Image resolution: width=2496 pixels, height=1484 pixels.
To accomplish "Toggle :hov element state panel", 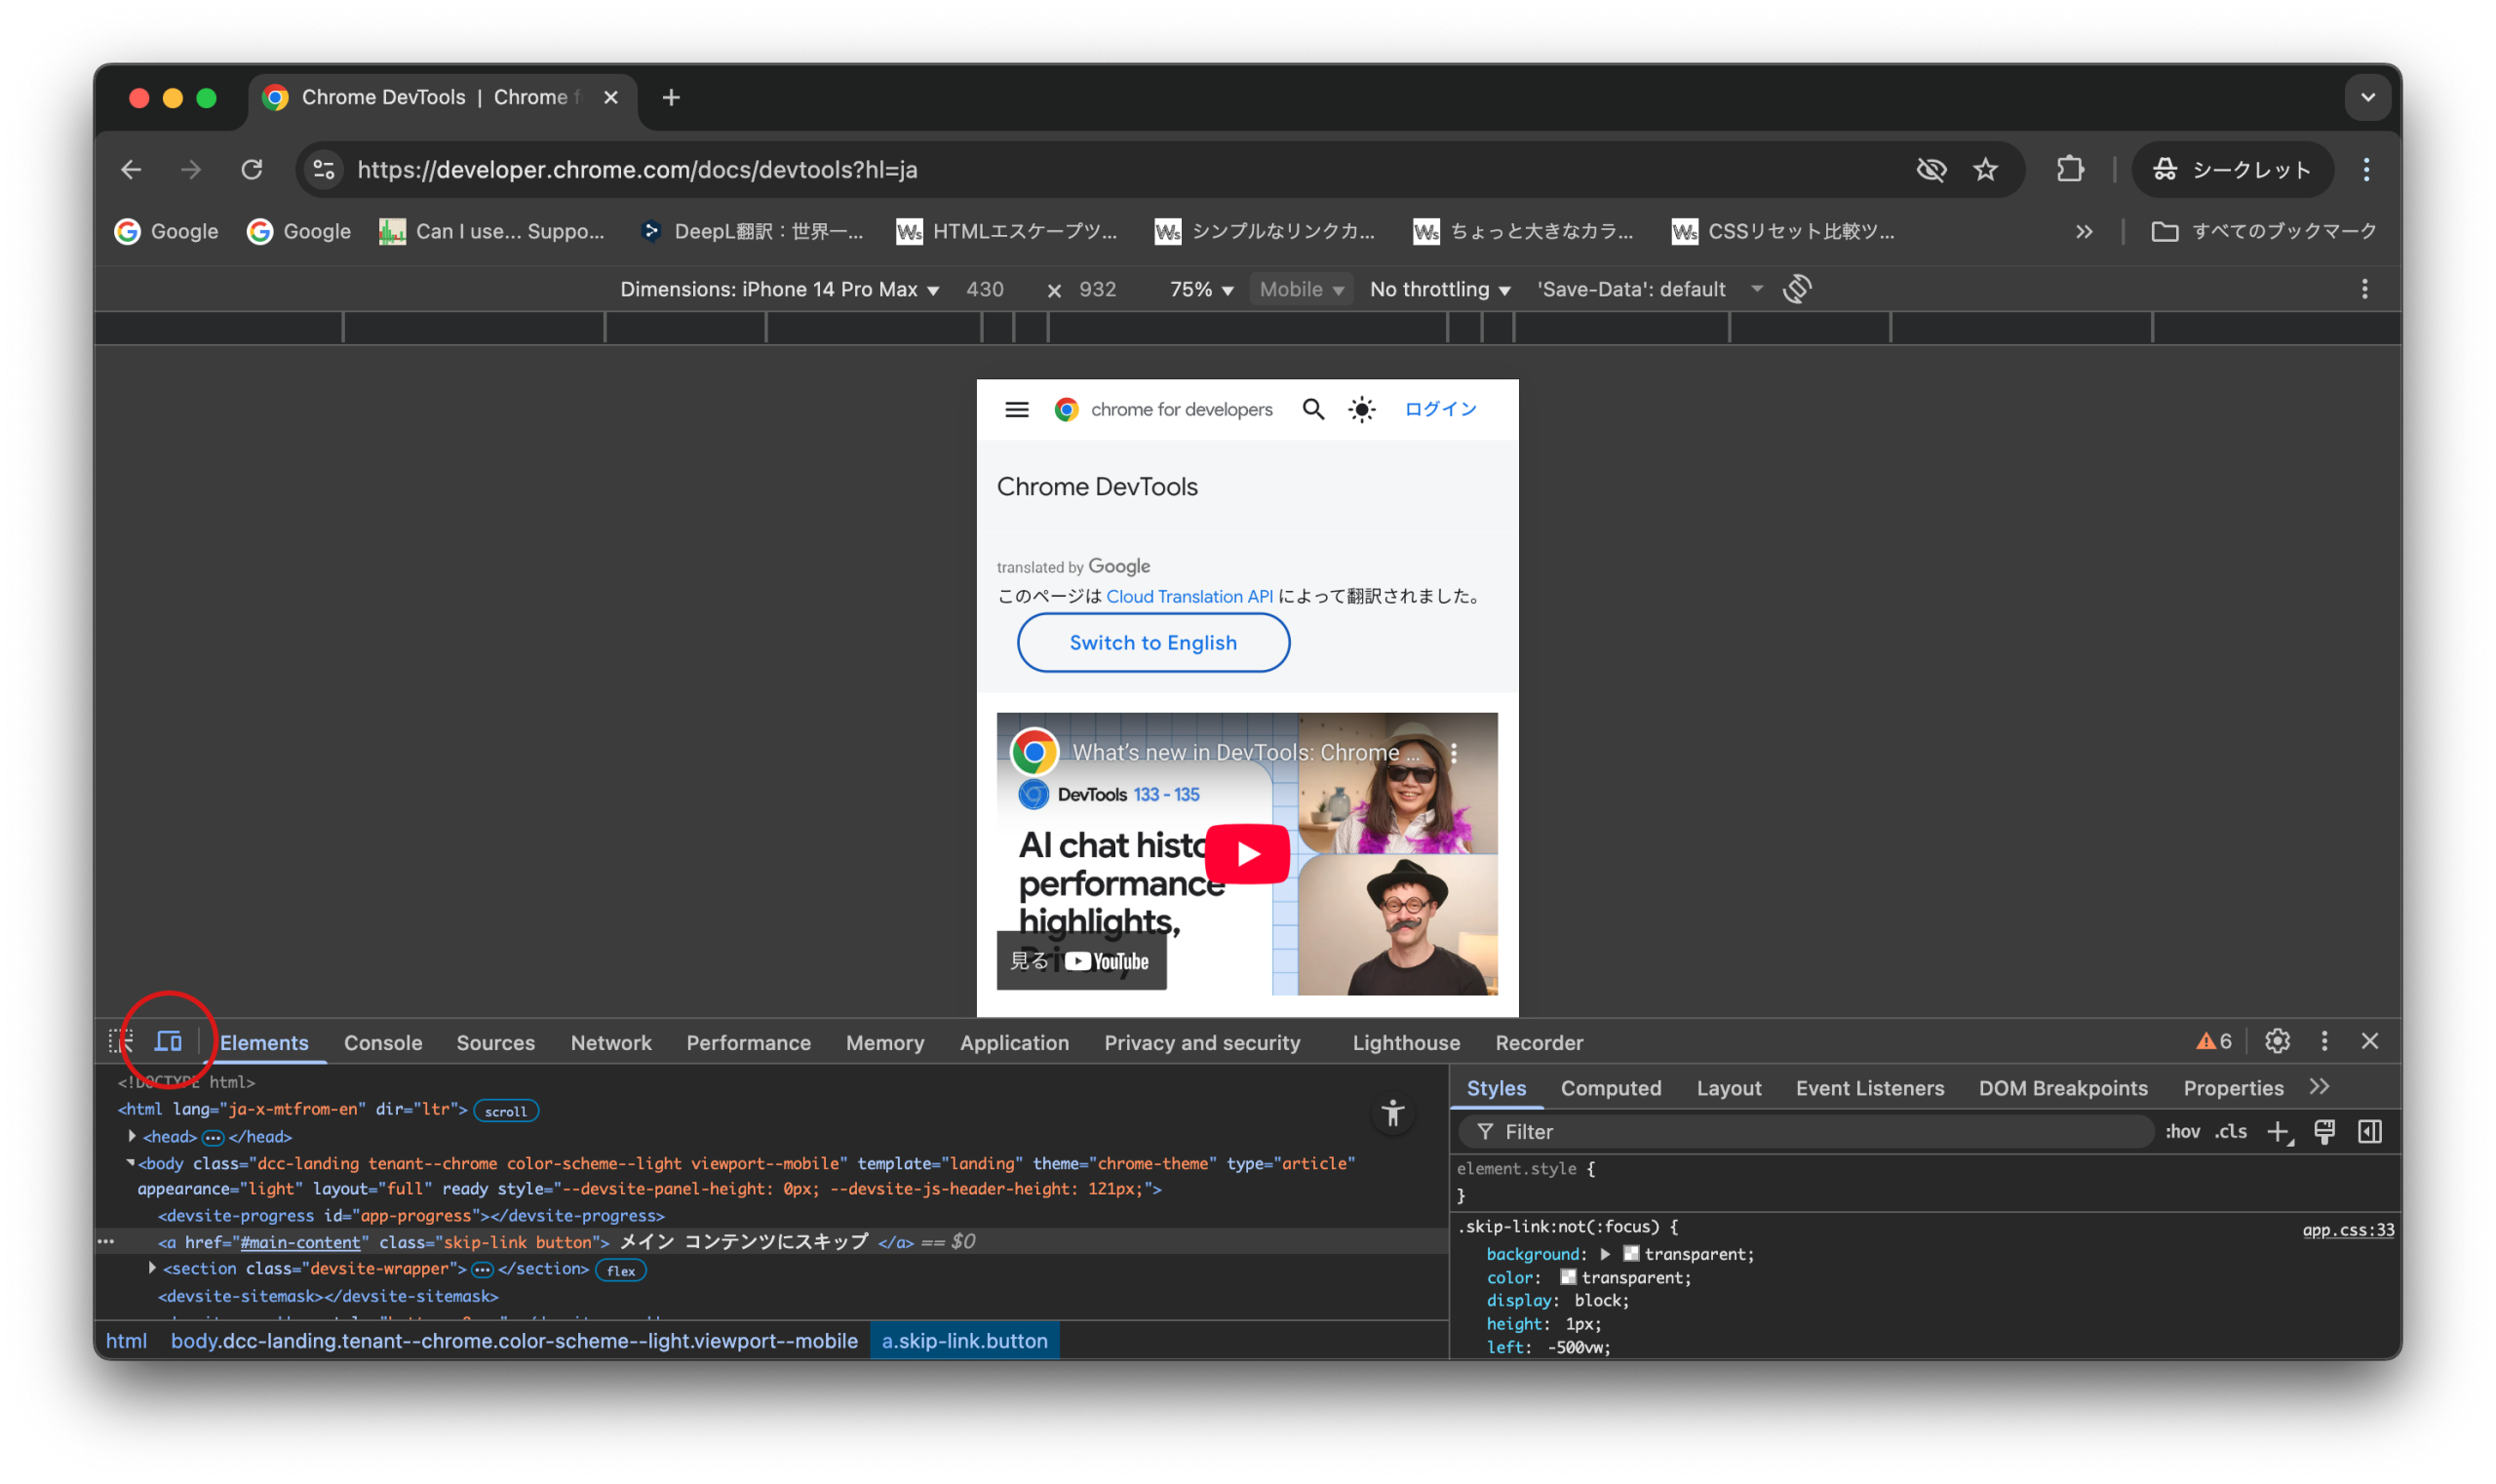I will [x=2182, y=1131].
